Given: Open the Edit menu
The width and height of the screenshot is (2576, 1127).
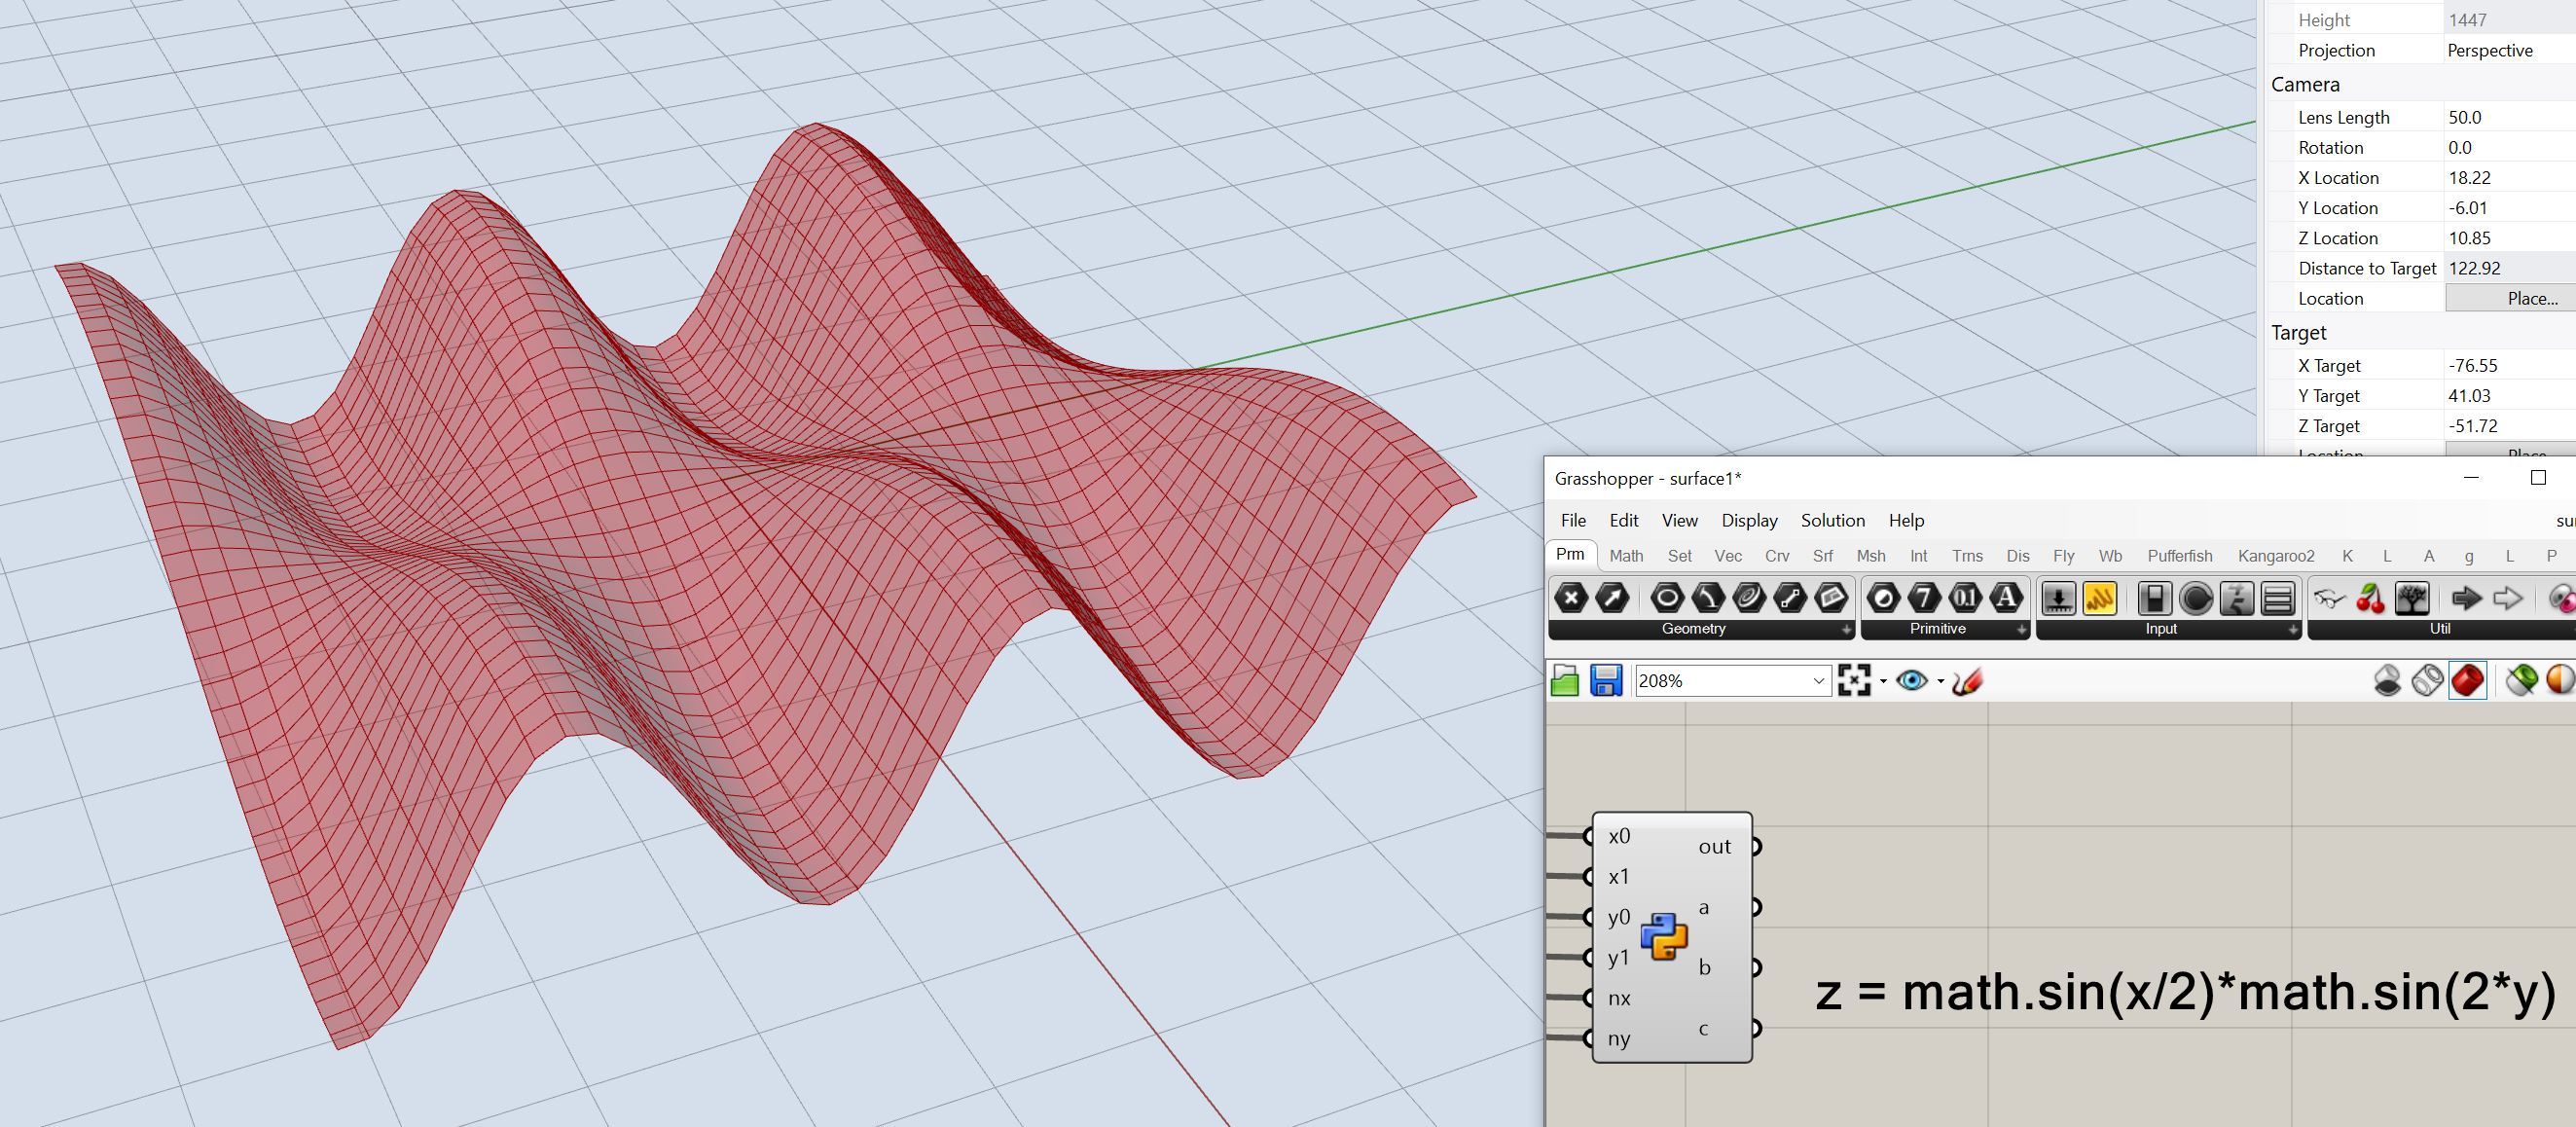Looking at the screenshot, I should [x=1624, y=520].
